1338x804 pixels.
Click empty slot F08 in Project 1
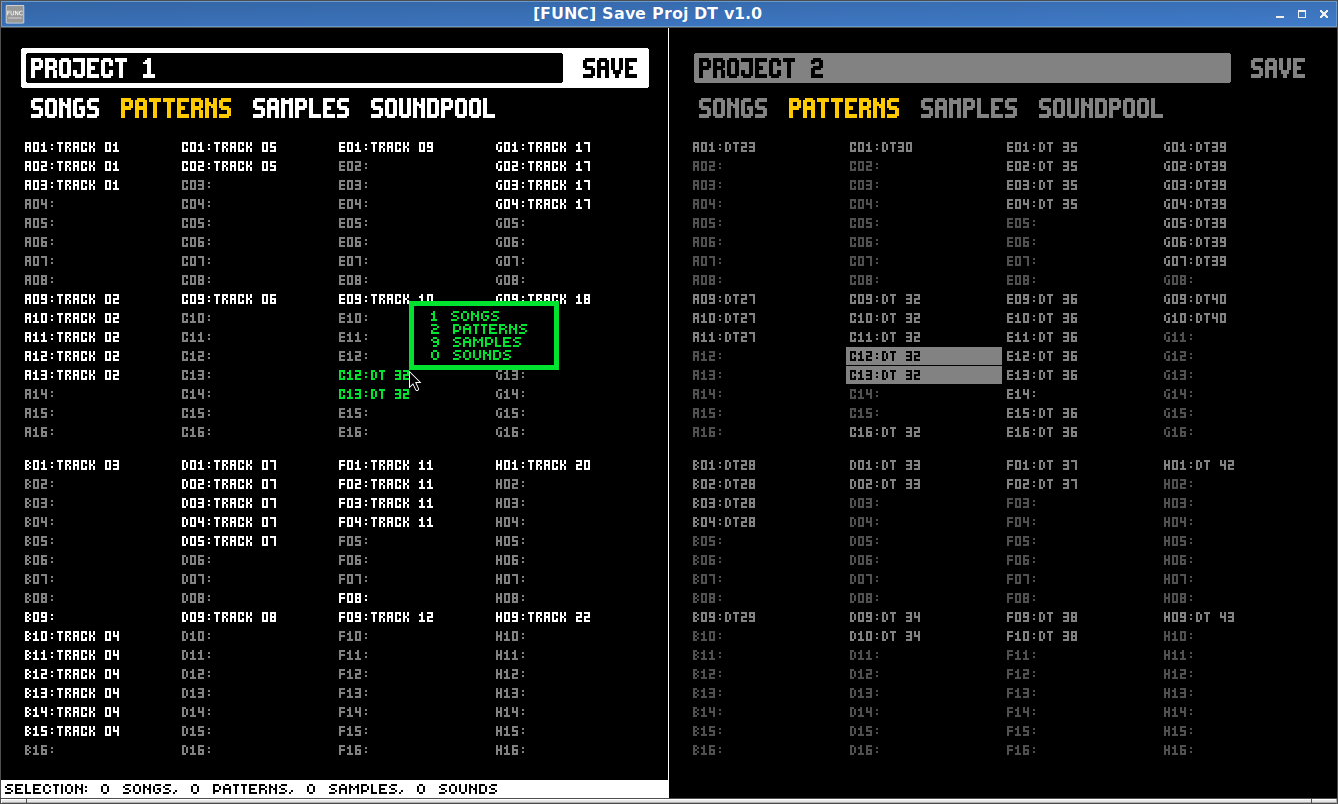(353, 598)
